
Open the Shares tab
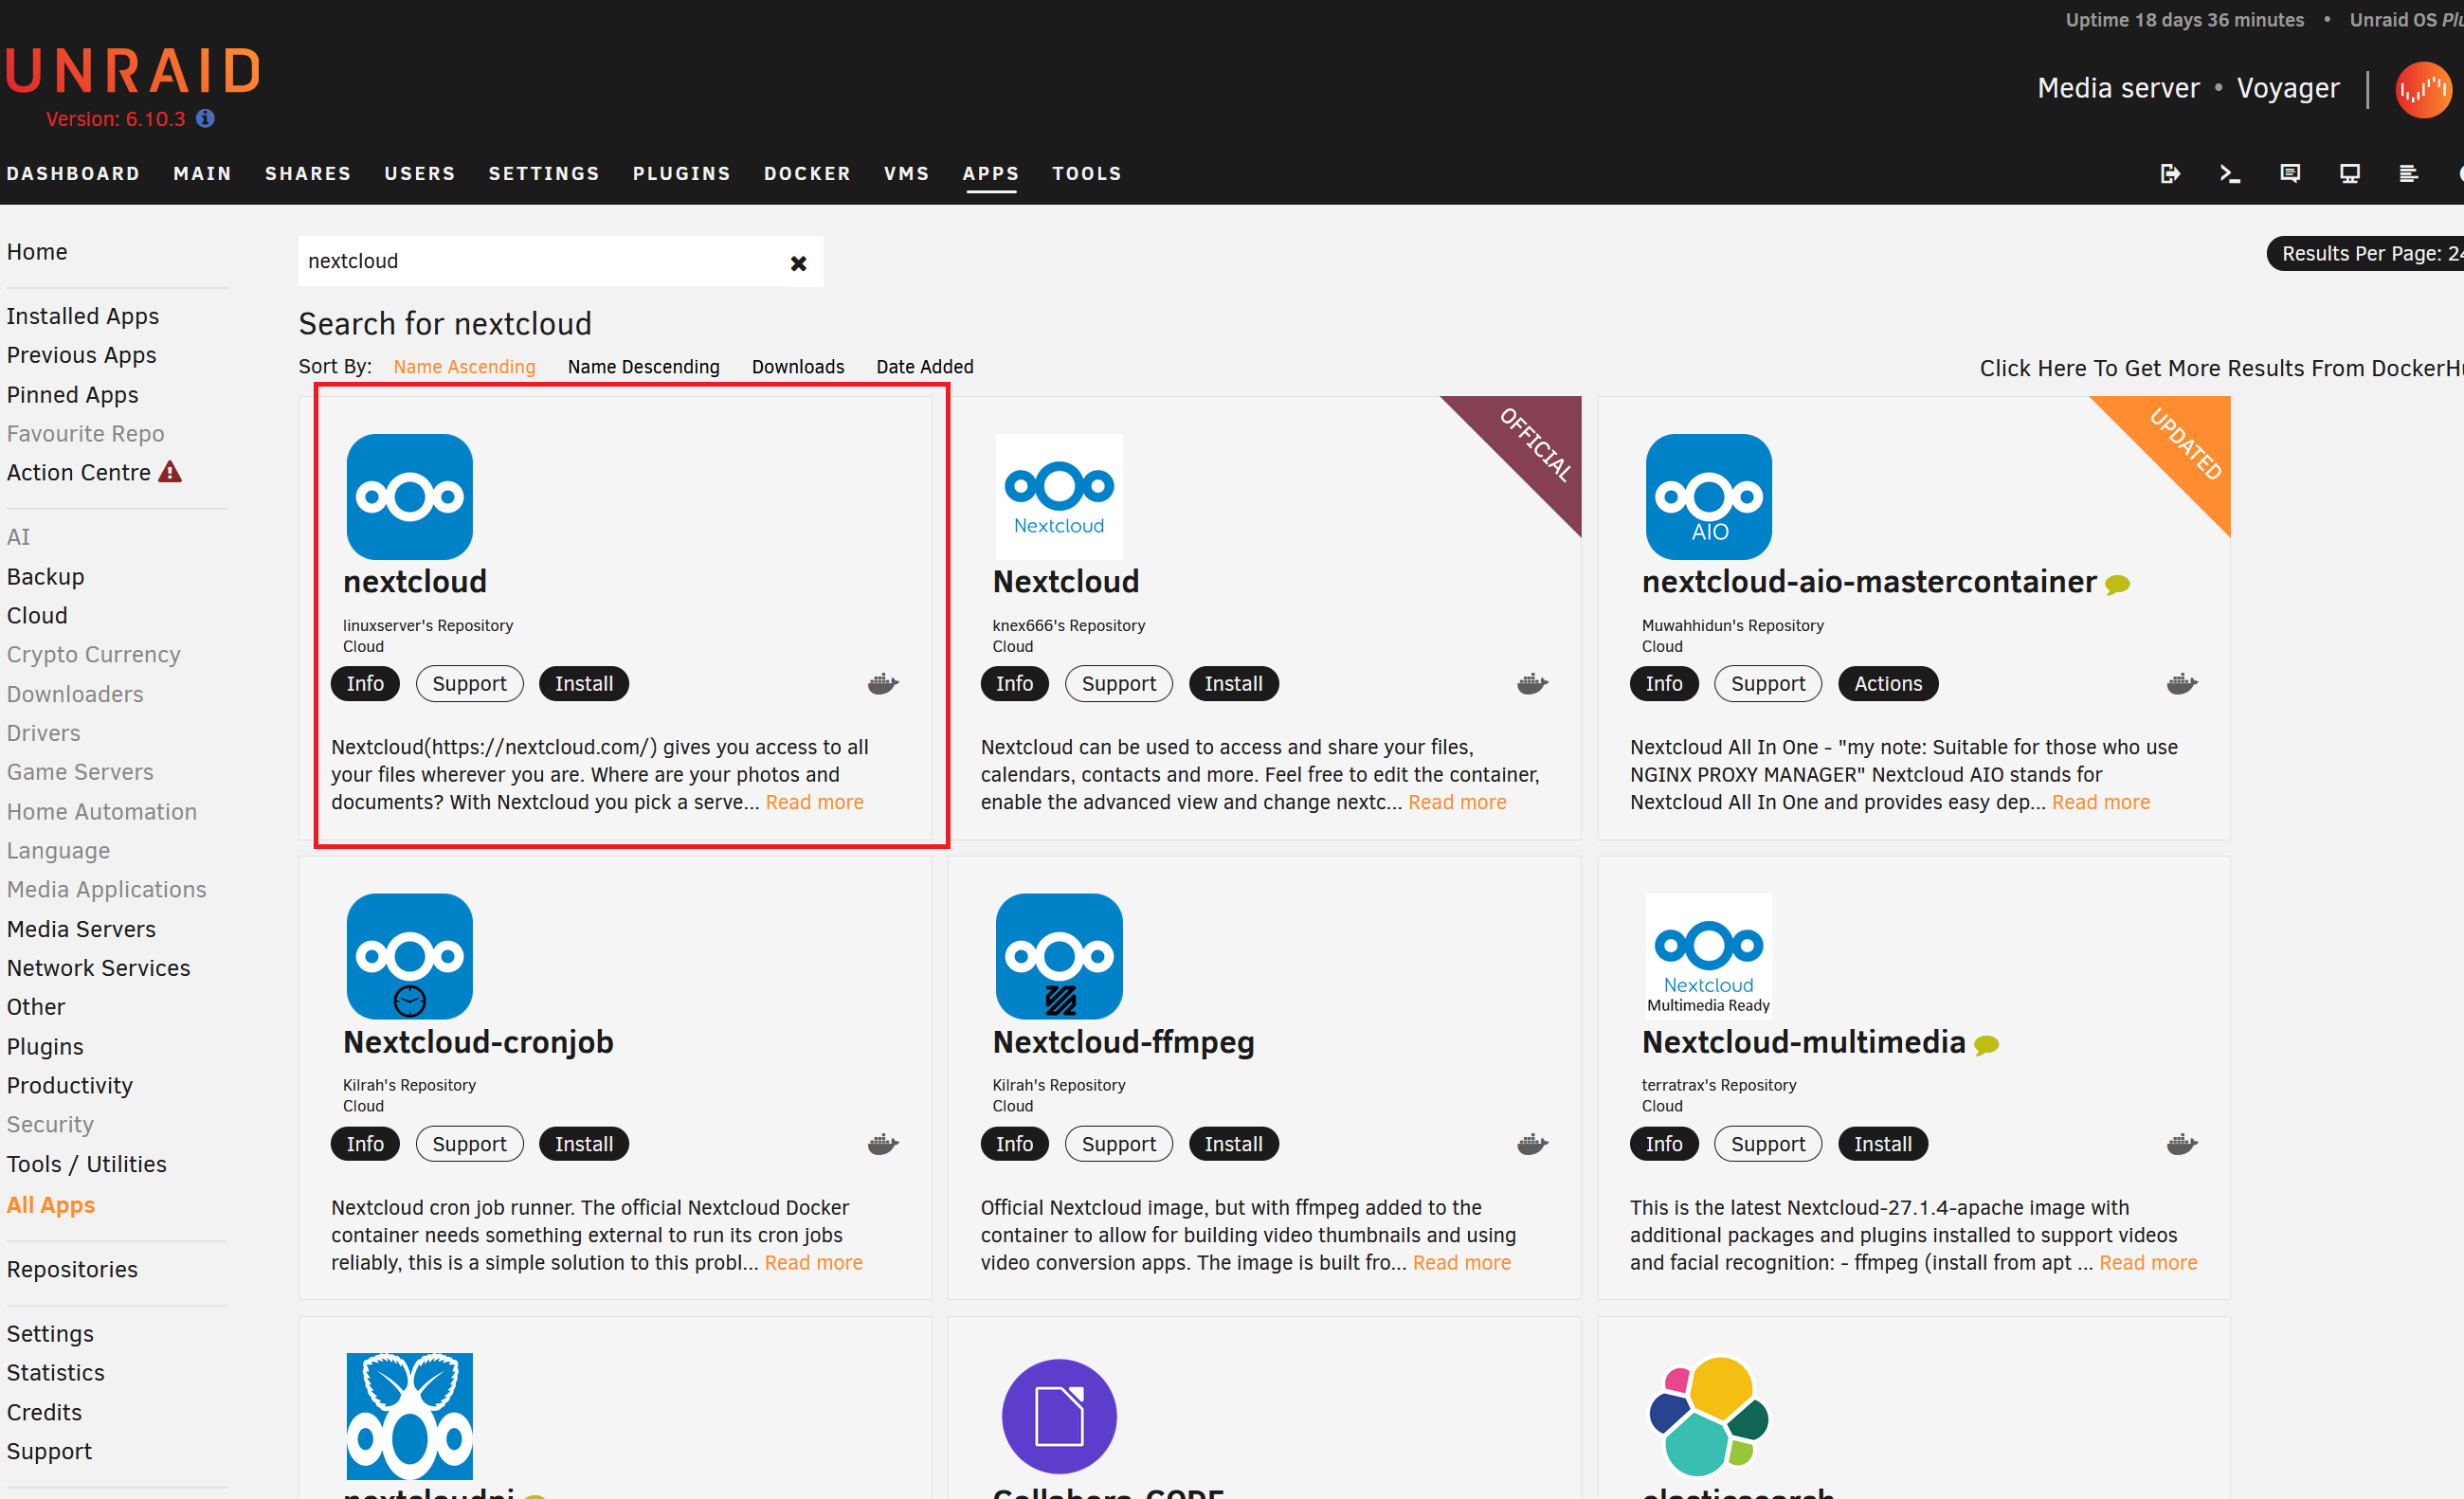308,173
